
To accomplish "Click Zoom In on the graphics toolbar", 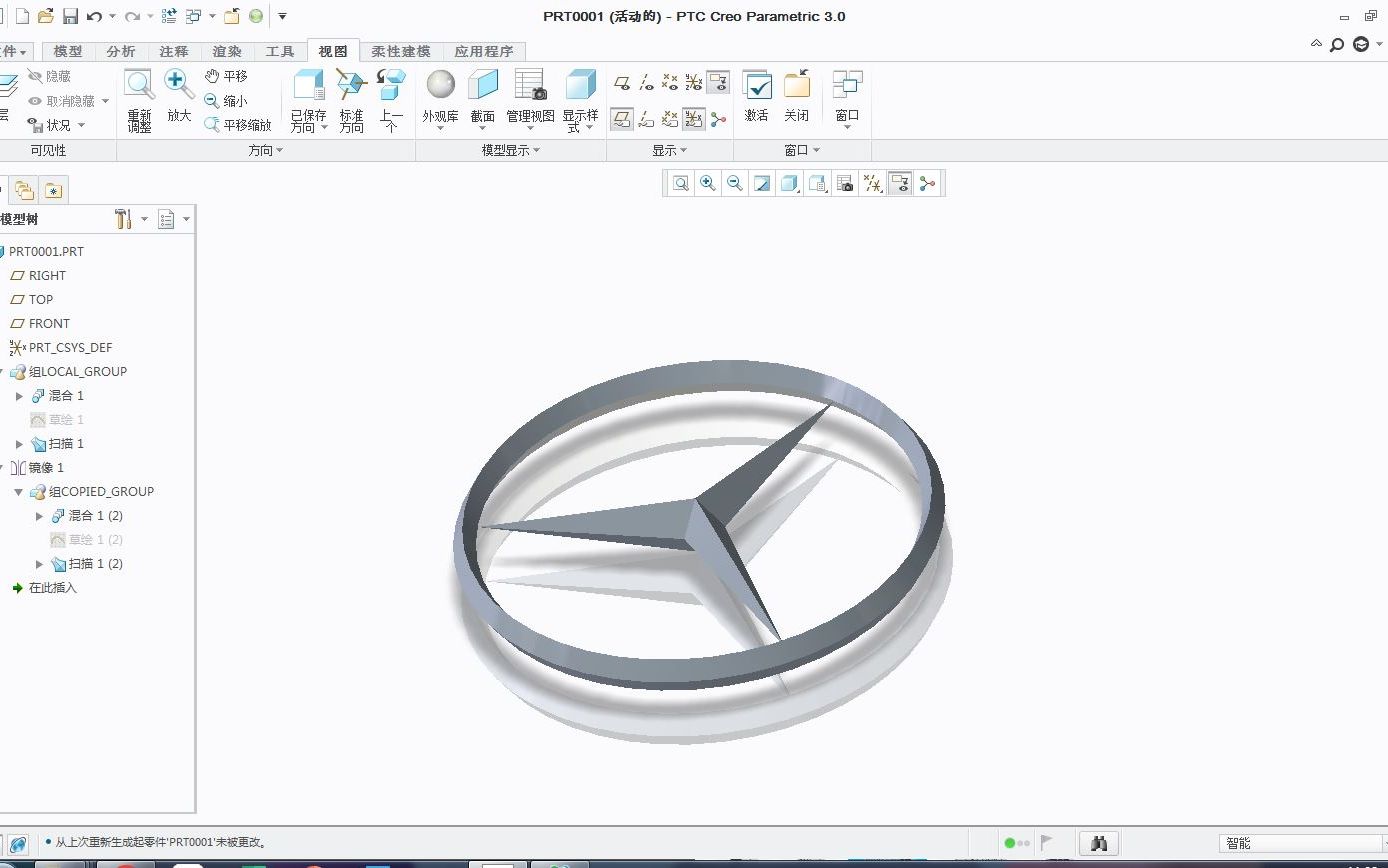I will point(708,183).
